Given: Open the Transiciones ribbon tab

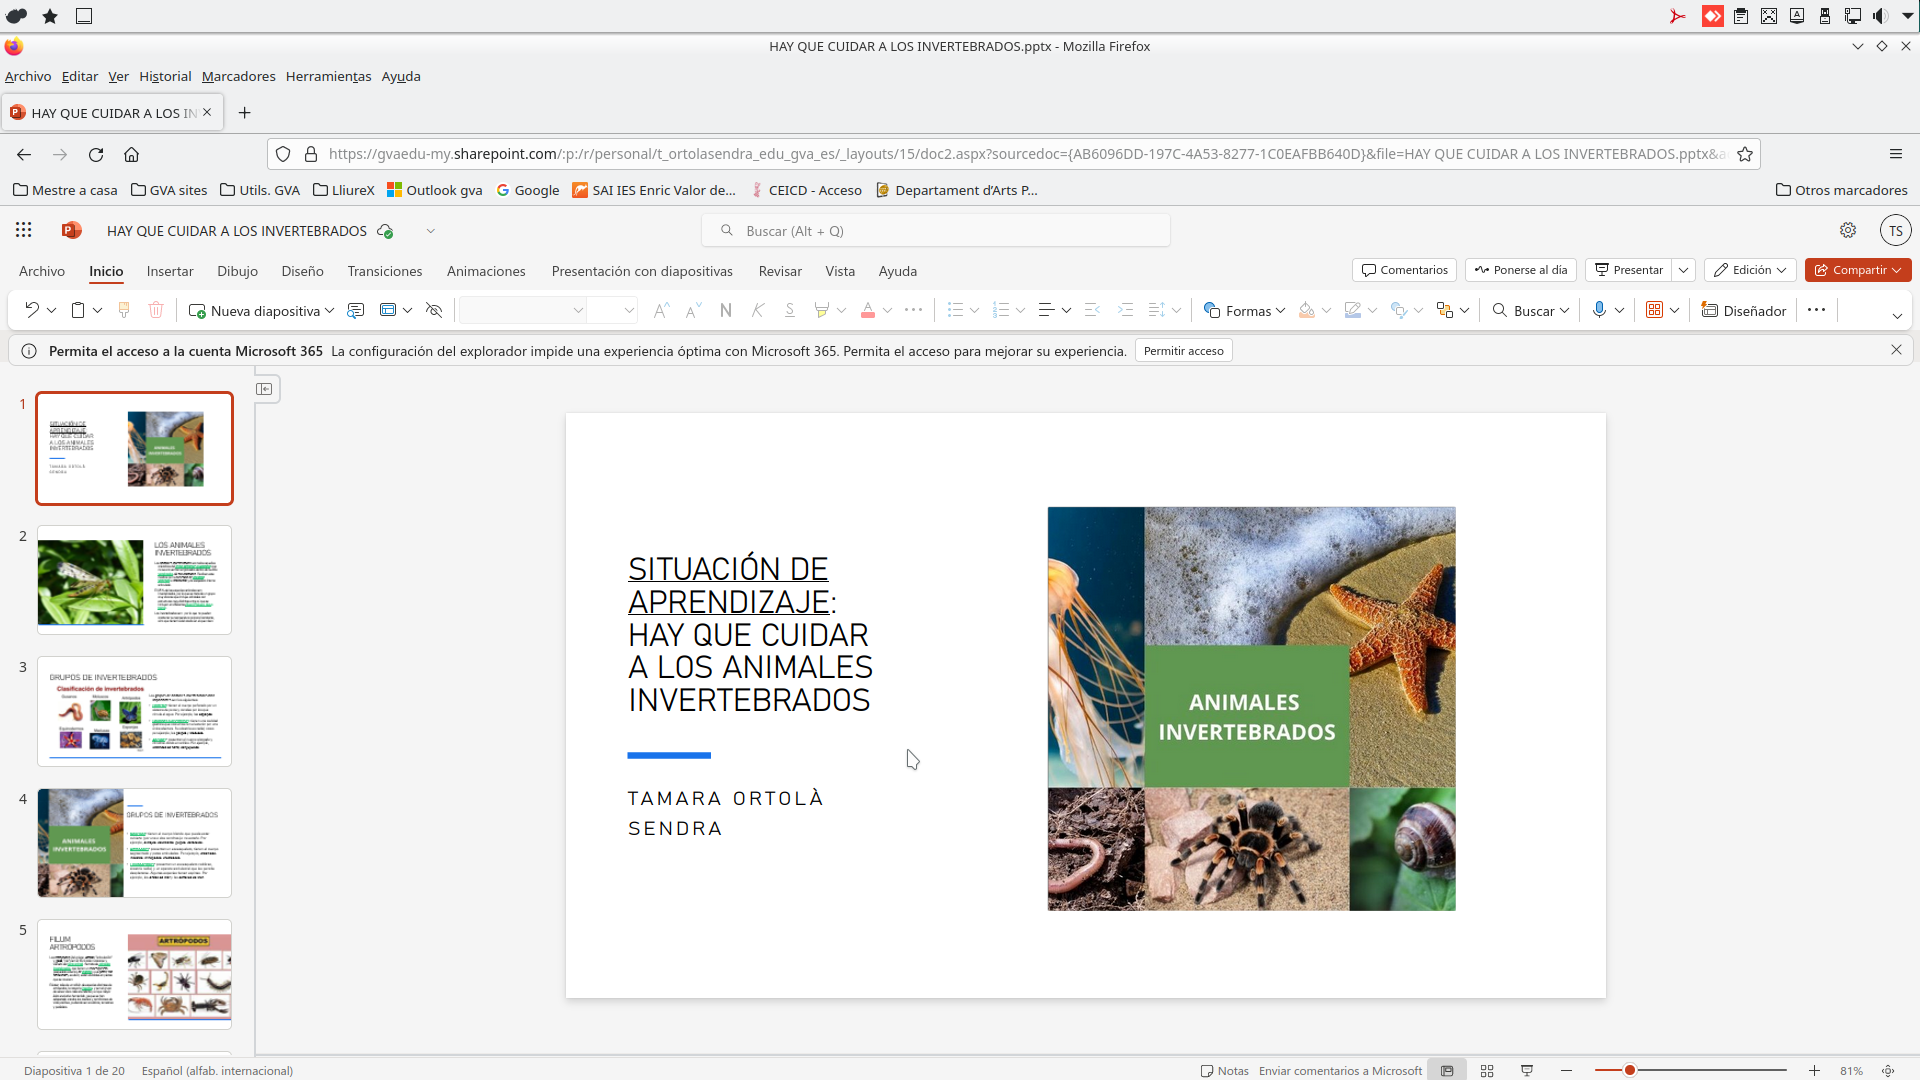Looking at the screenshot, I should tap(385, 271).
